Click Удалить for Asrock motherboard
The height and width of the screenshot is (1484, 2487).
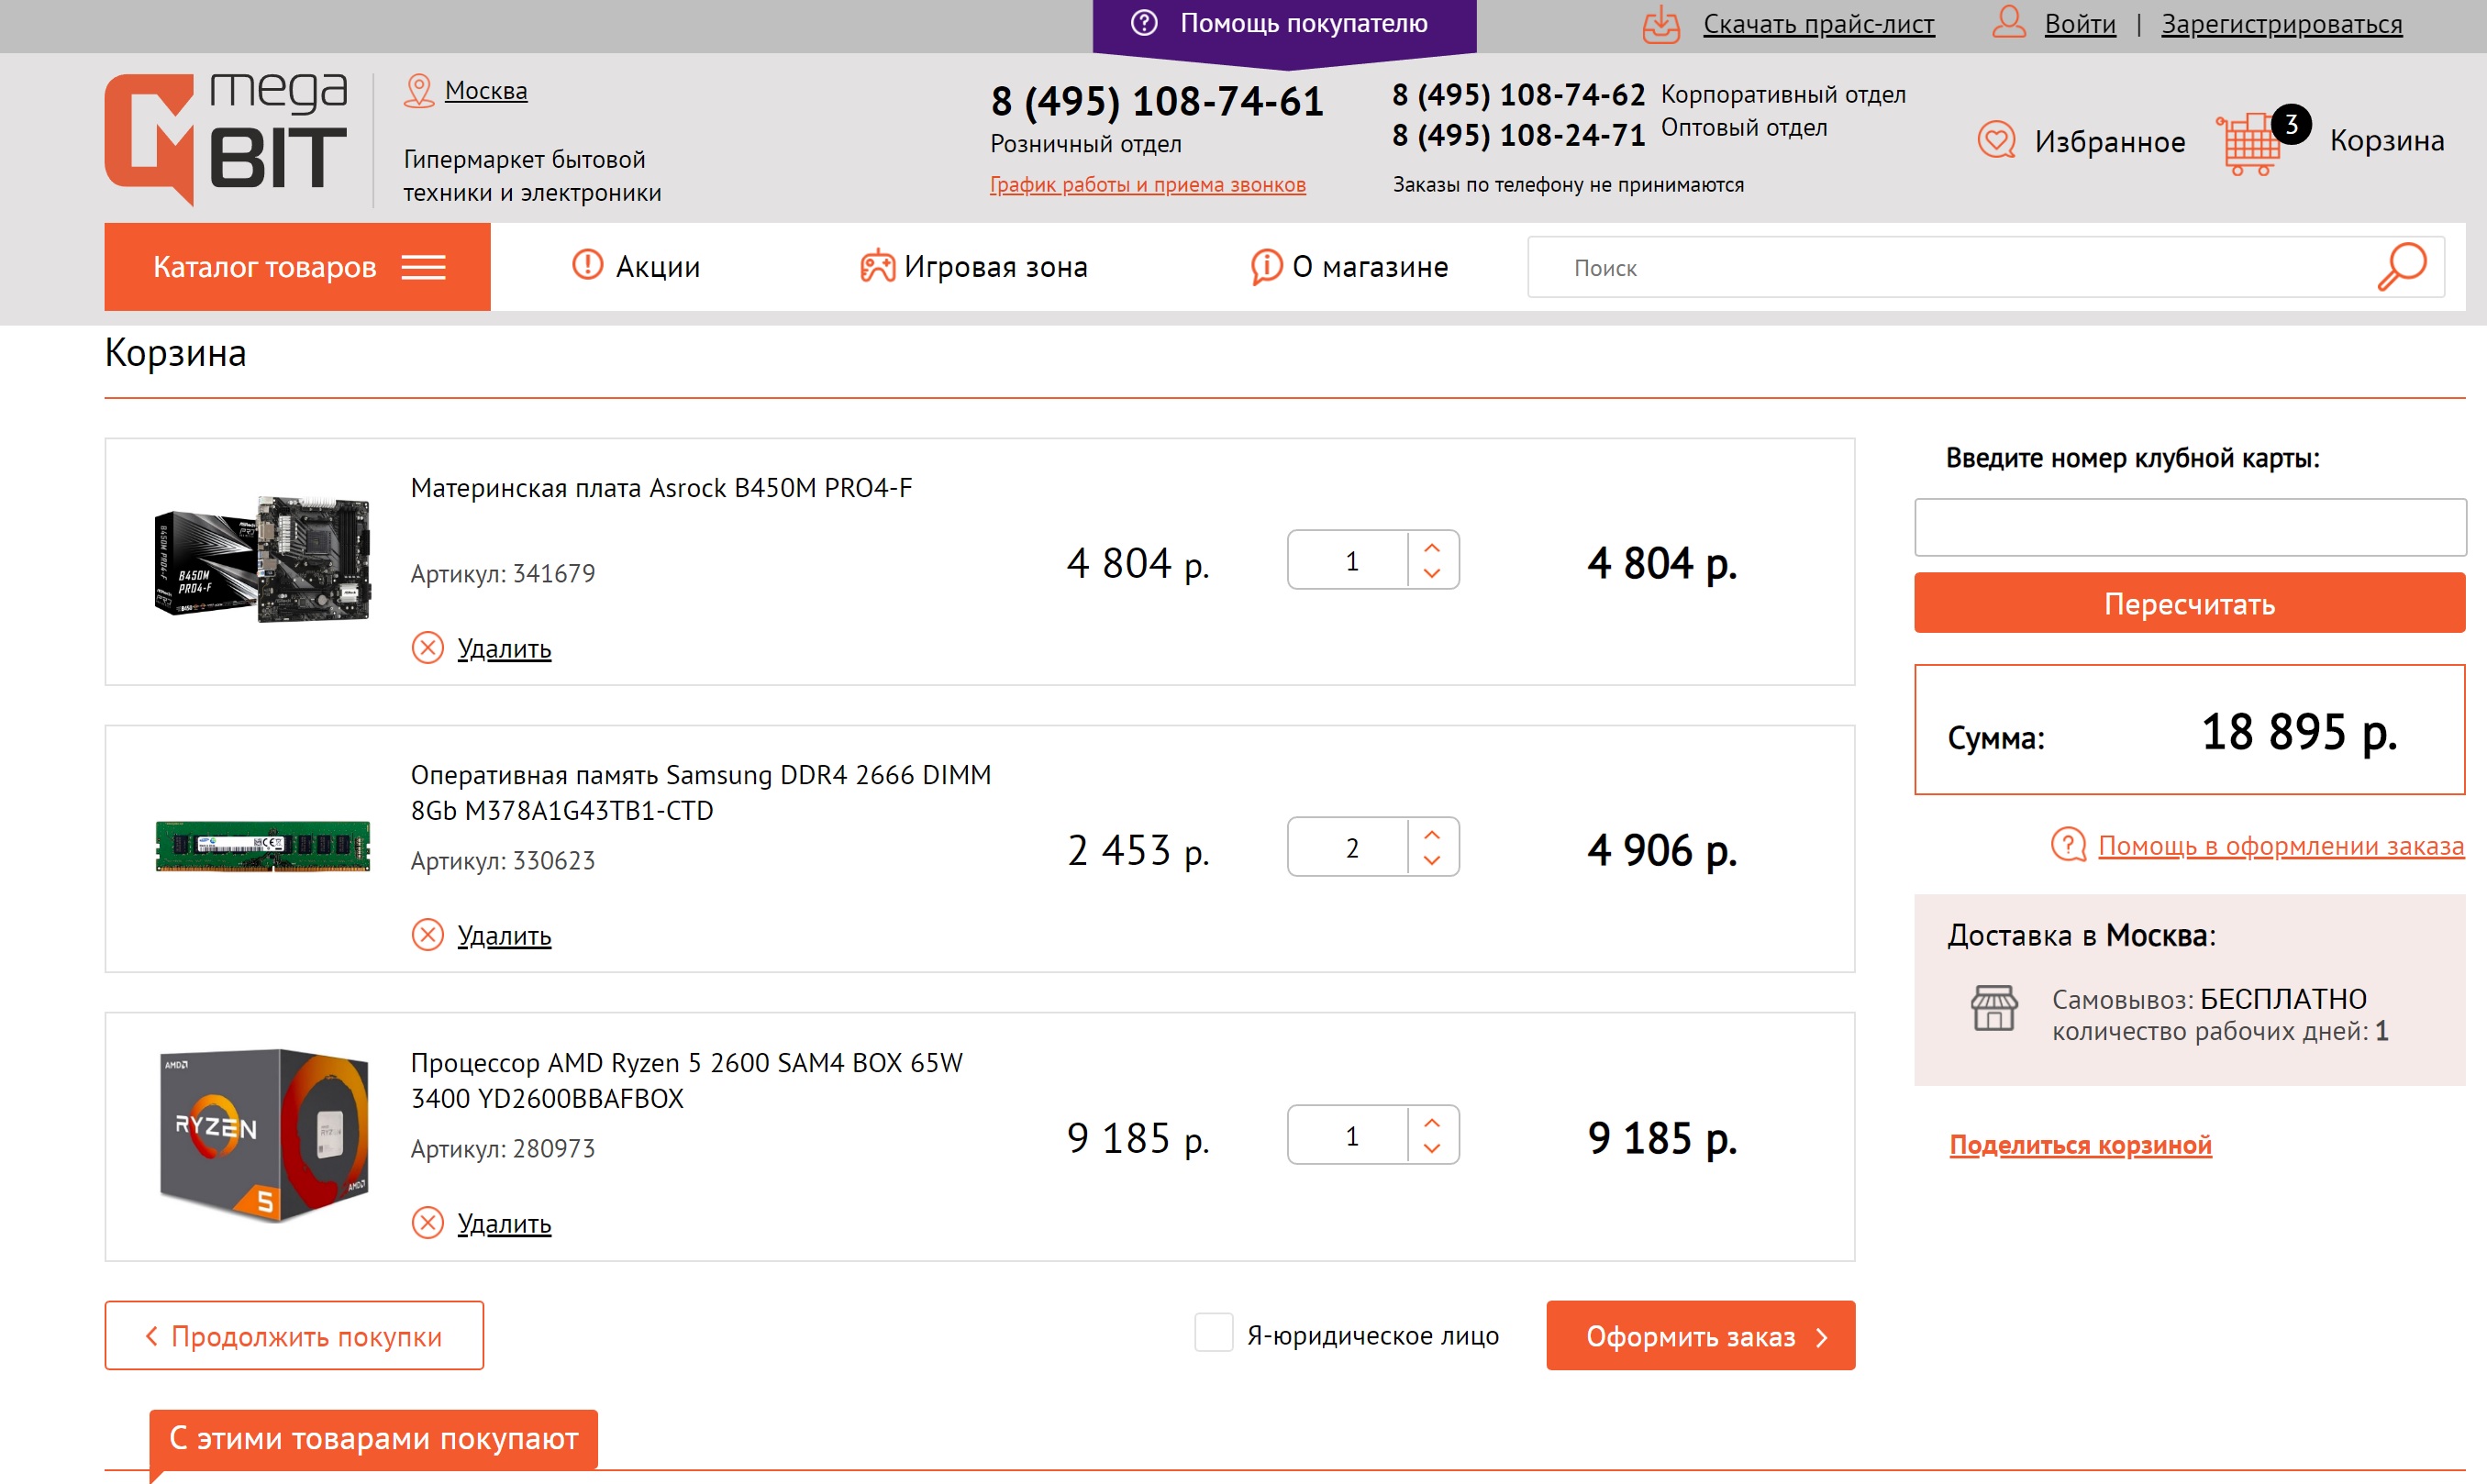504,648
